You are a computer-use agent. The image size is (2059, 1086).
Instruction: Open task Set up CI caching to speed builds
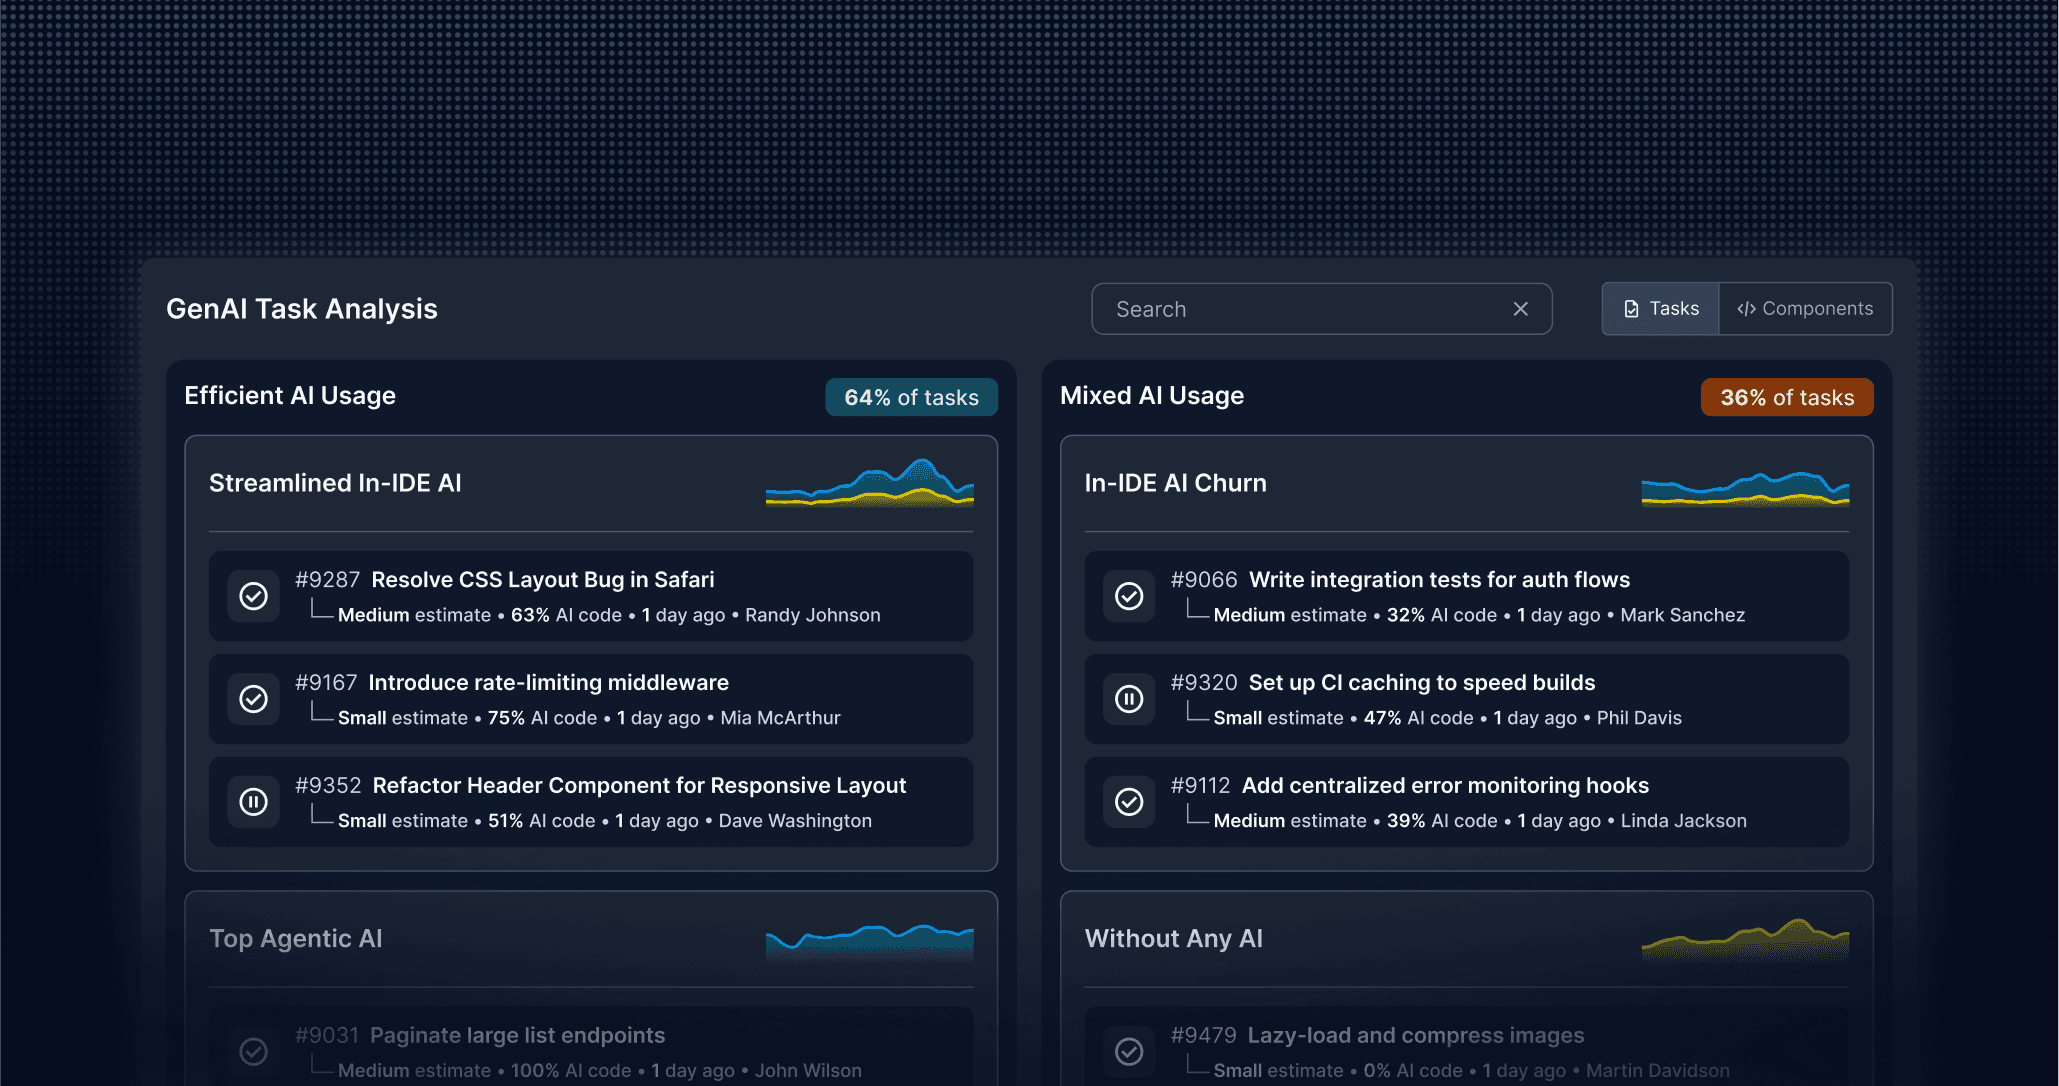pos(1421,683)
